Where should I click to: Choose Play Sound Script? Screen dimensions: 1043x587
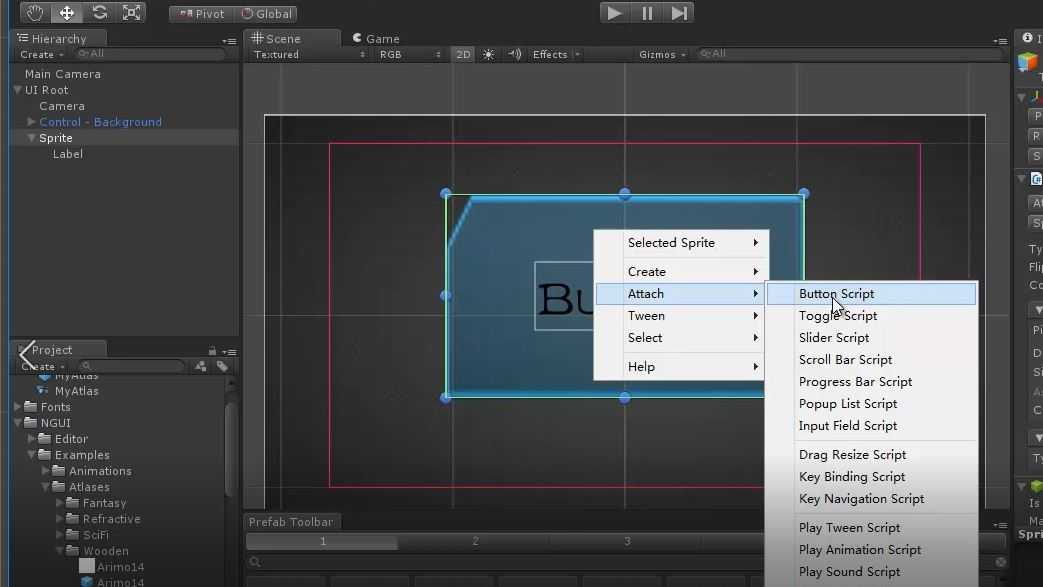pos(871,572)
